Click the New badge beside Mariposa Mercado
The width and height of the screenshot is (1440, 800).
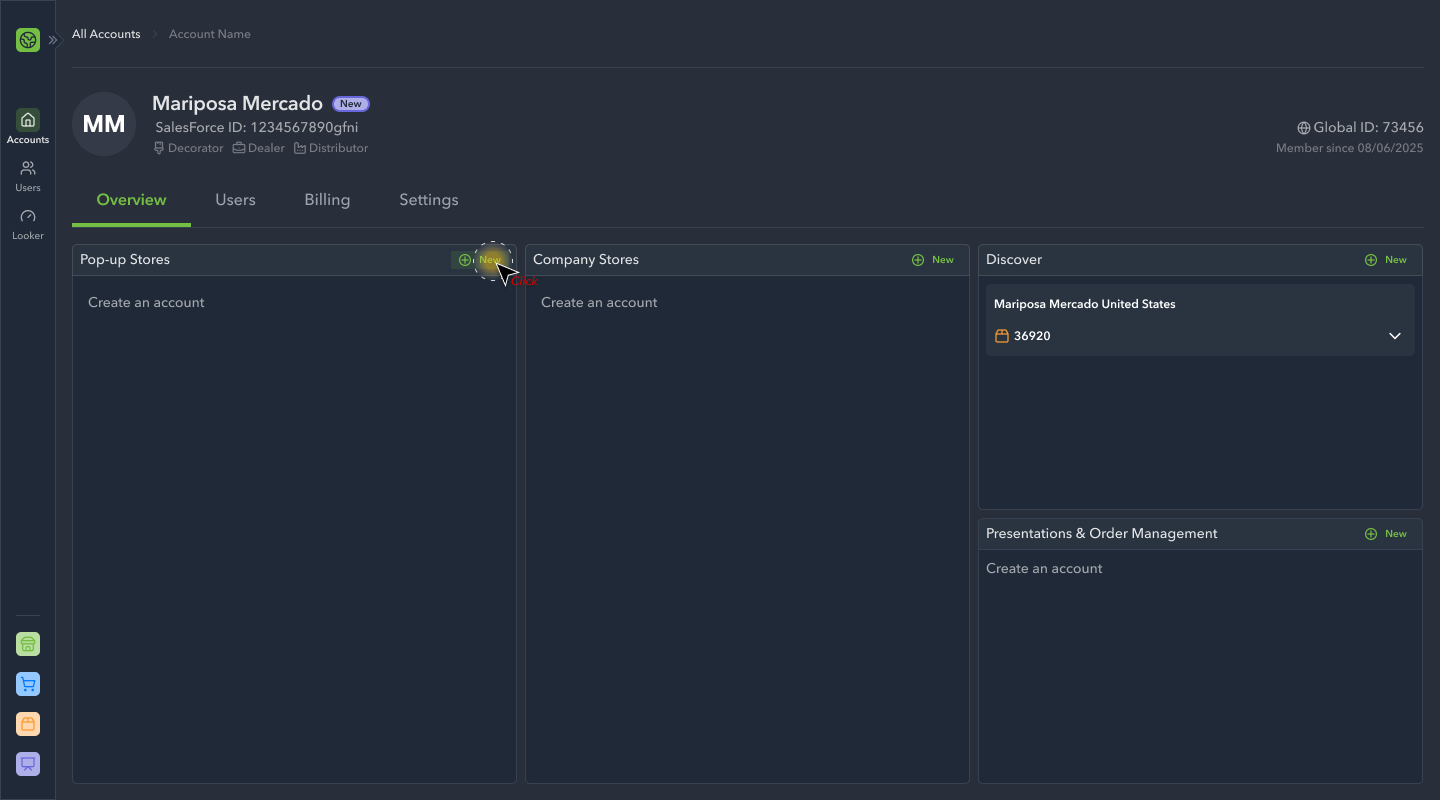click(351, 104)
